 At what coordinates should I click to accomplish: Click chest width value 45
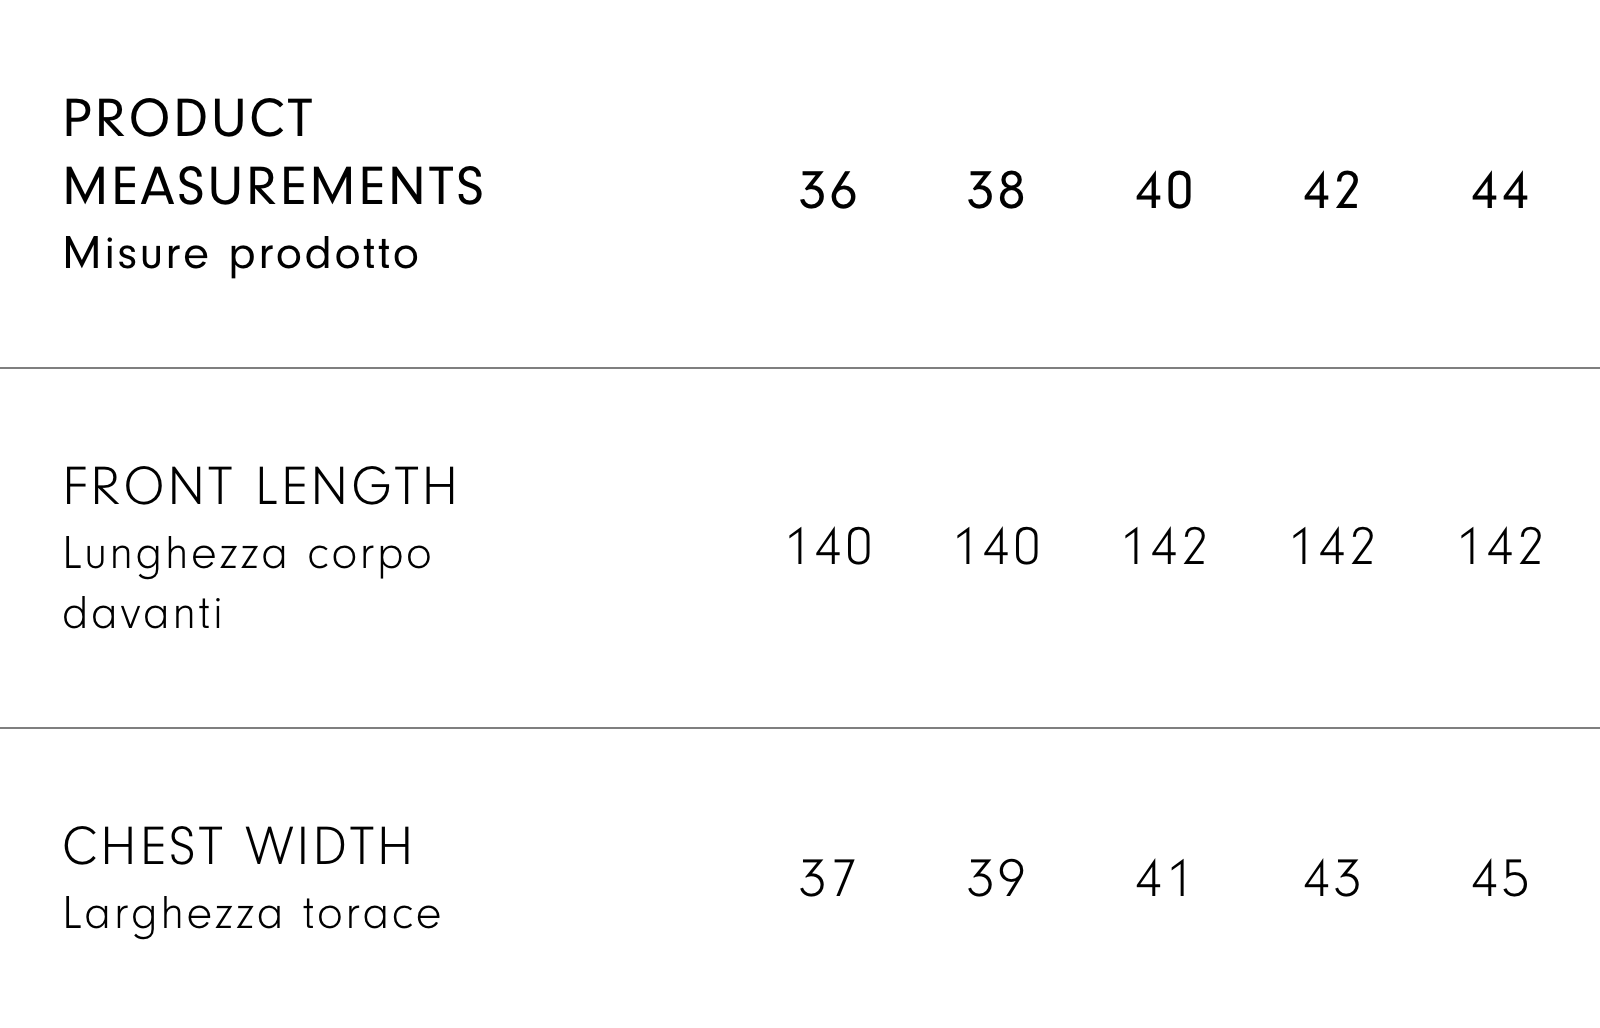point(1500,879)
